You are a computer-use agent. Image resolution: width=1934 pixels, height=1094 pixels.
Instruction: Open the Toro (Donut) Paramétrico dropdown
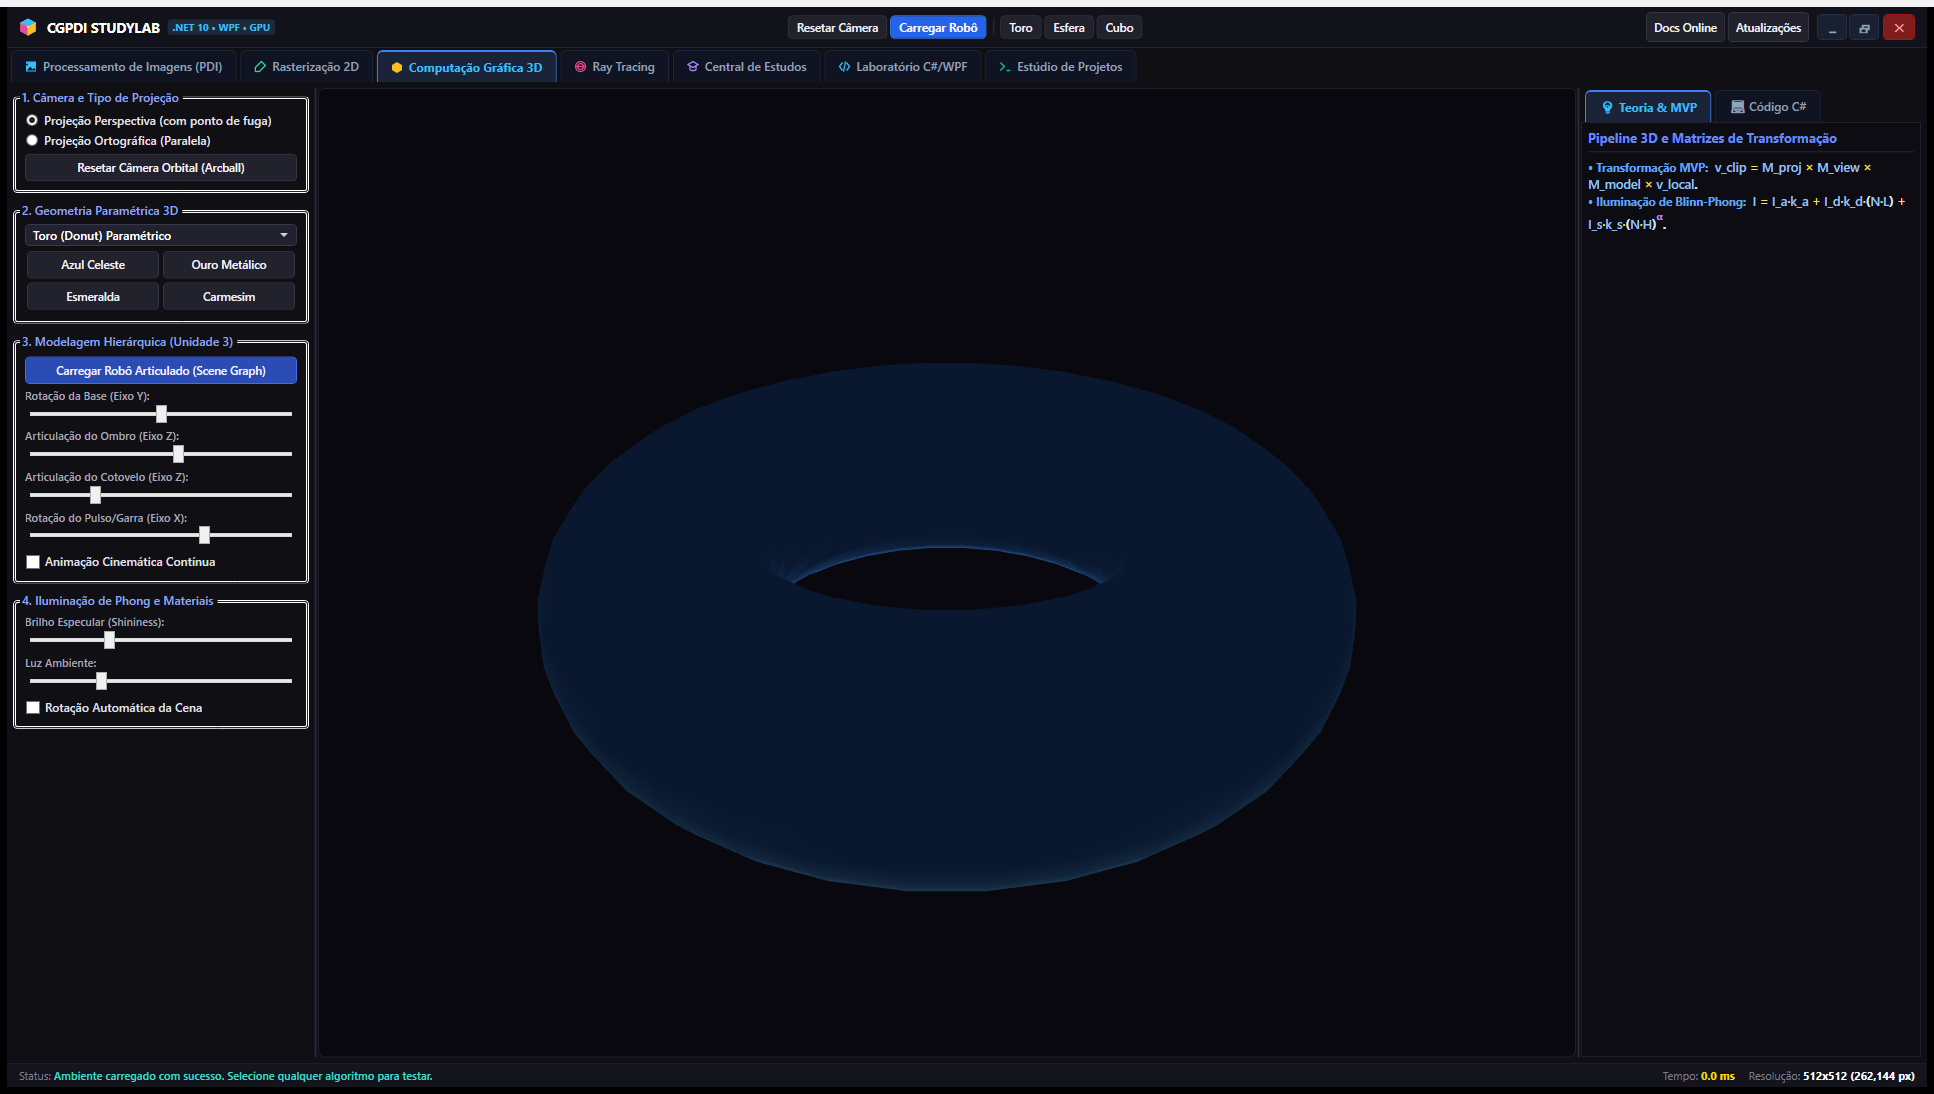(160, 236)
